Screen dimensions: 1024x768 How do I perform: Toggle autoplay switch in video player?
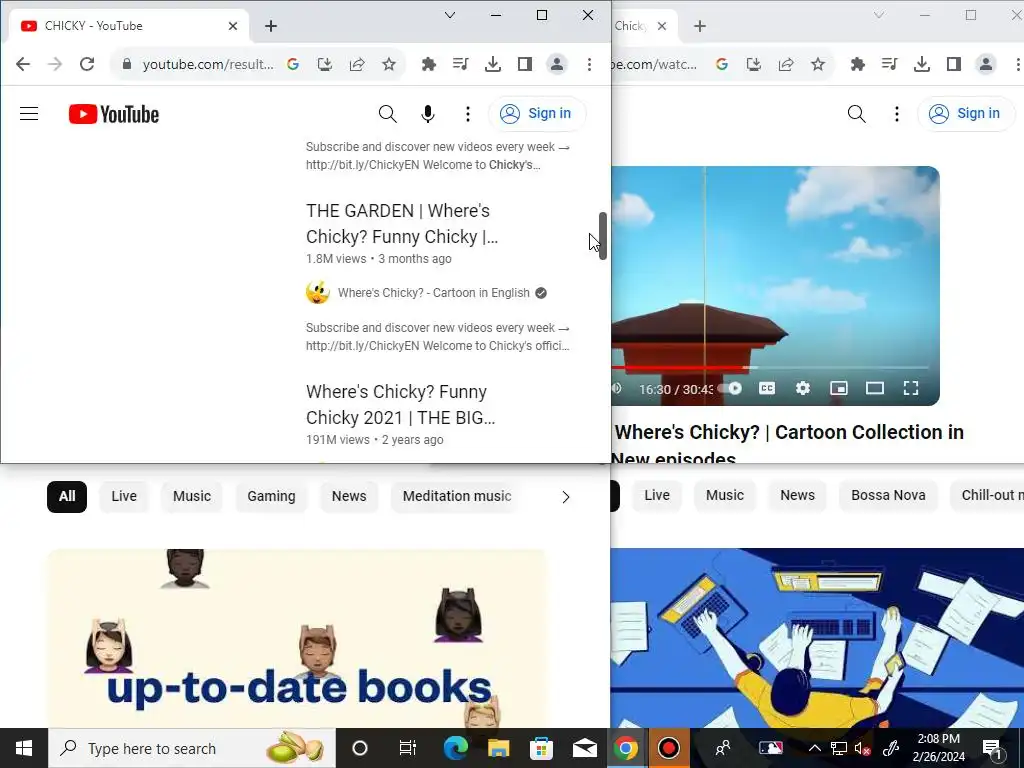click(730, 389)
